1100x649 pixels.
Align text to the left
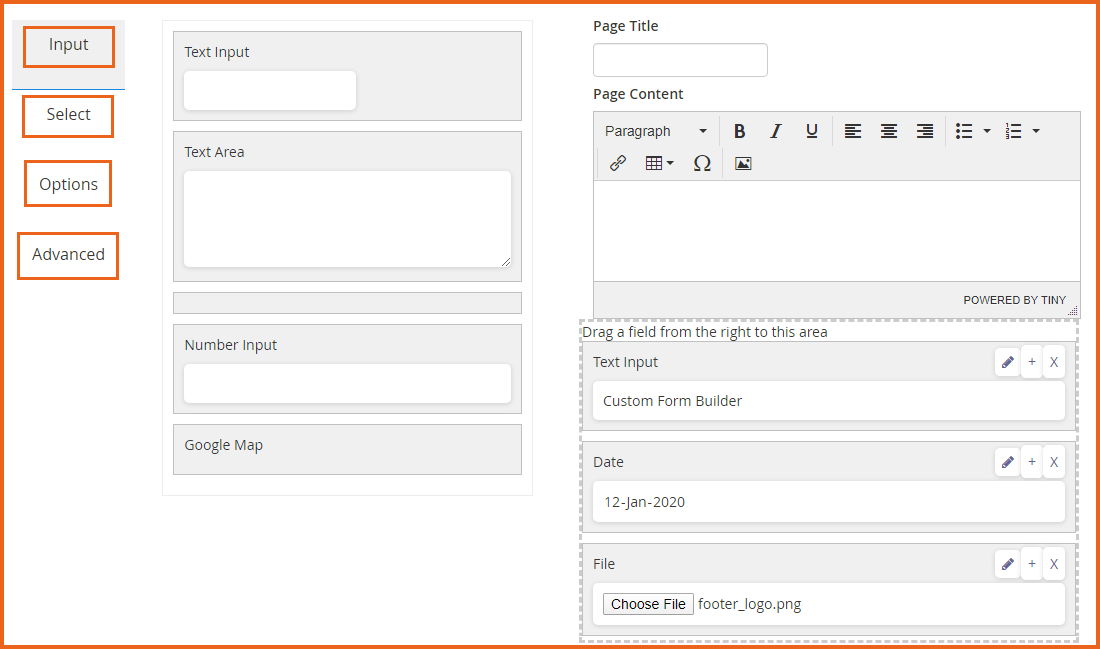[x=852, y=131]
